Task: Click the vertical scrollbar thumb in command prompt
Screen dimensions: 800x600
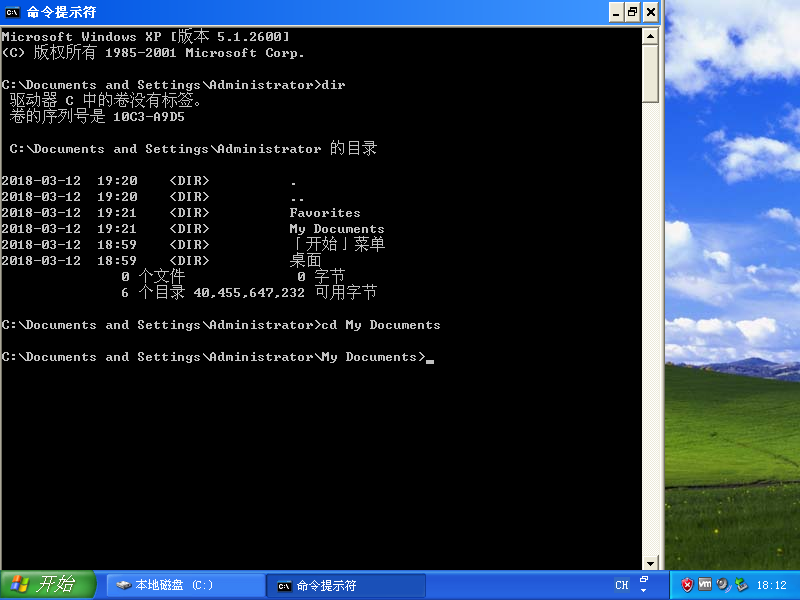Action: click(x=650, y=74)
